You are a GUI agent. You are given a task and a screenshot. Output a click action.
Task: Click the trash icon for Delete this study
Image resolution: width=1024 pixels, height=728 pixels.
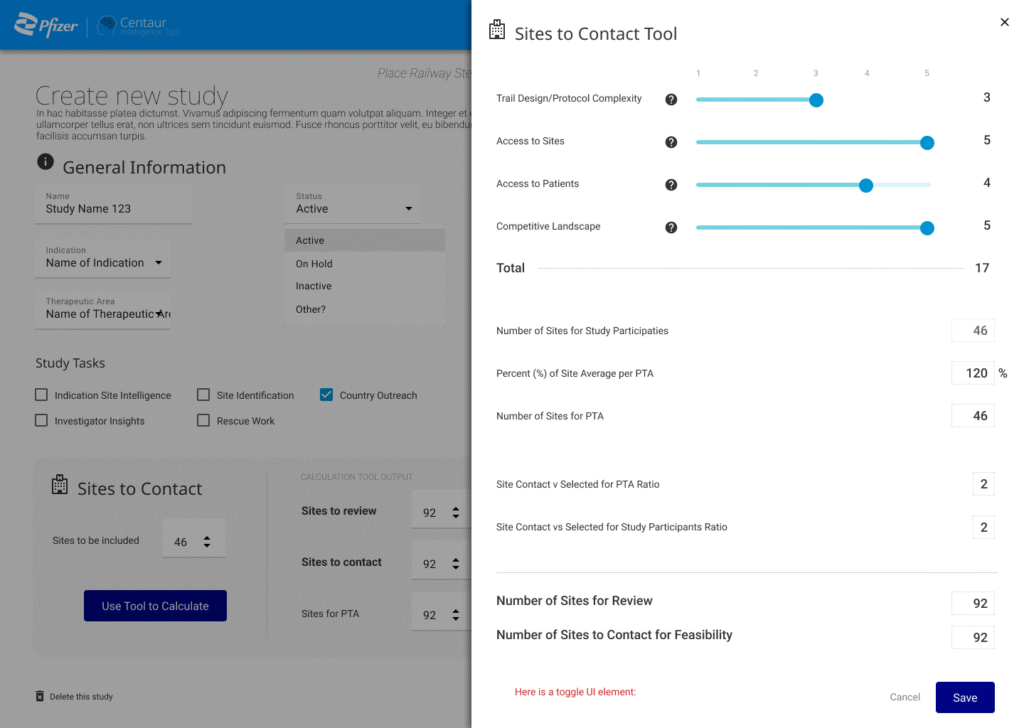coord(40,696)
